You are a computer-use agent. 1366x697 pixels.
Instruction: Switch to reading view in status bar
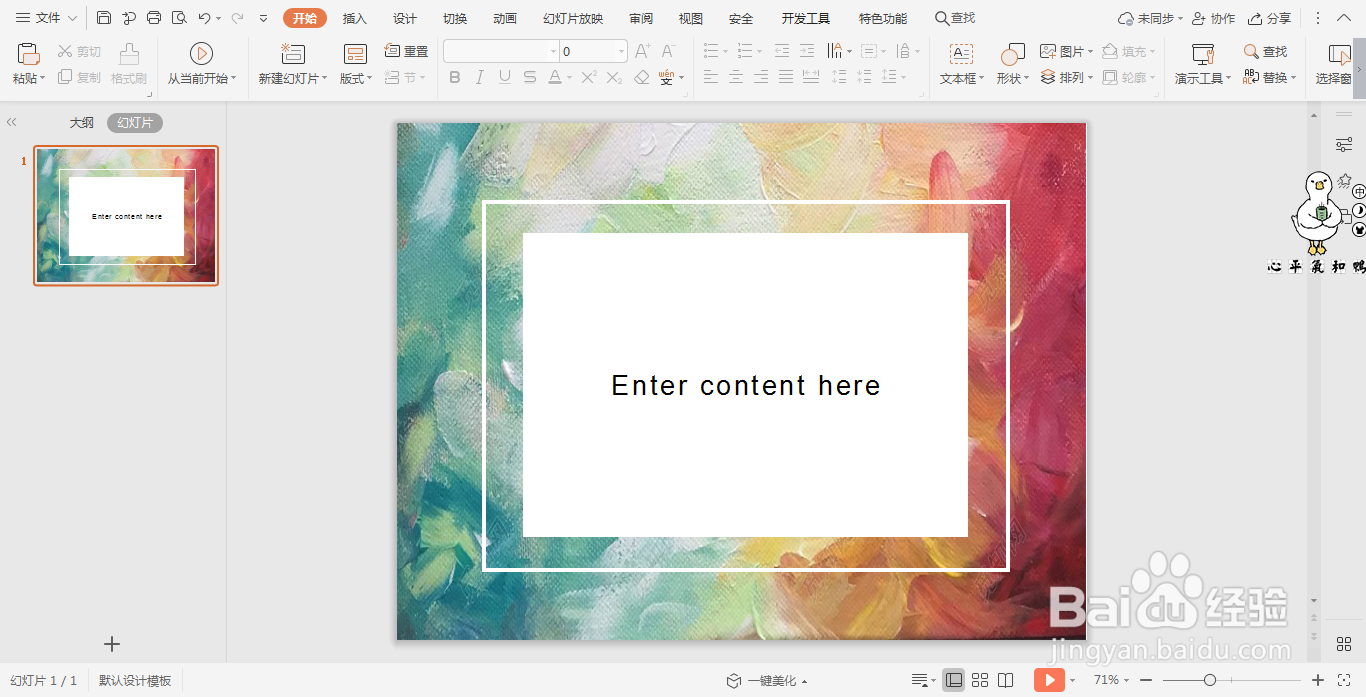(1006, 680)
